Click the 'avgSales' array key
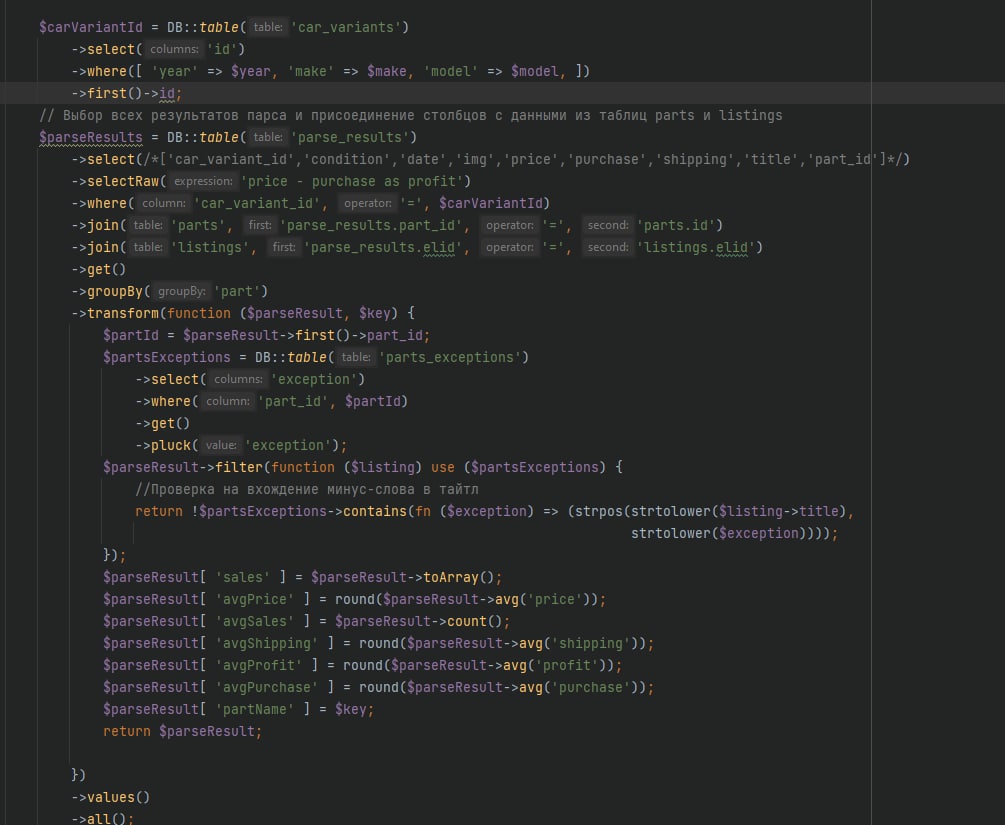1005x825 pixels. click(x=254, y=621)
